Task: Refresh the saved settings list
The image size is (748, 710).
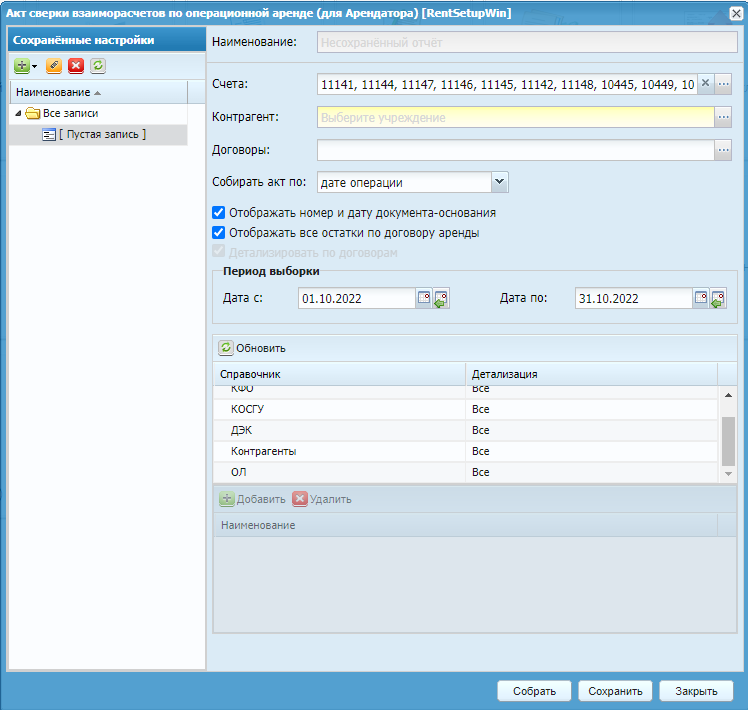Action: pyautogui.click(x=97, y=65)
